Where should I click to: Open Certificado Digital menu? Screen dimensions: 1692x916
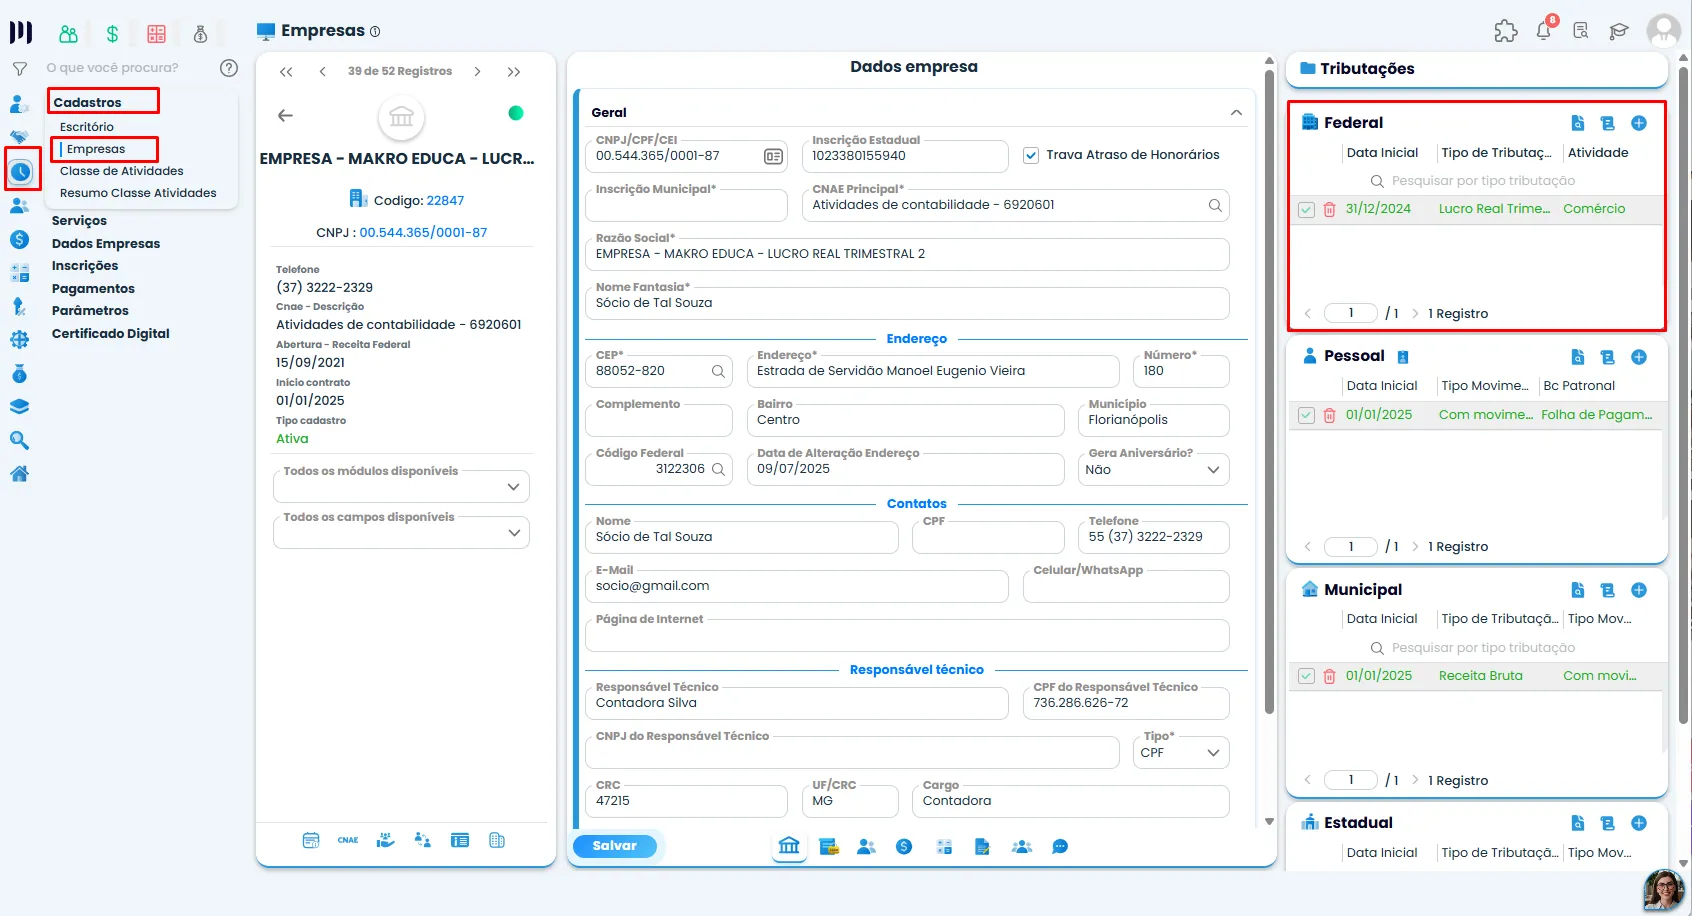coord(111,334)
